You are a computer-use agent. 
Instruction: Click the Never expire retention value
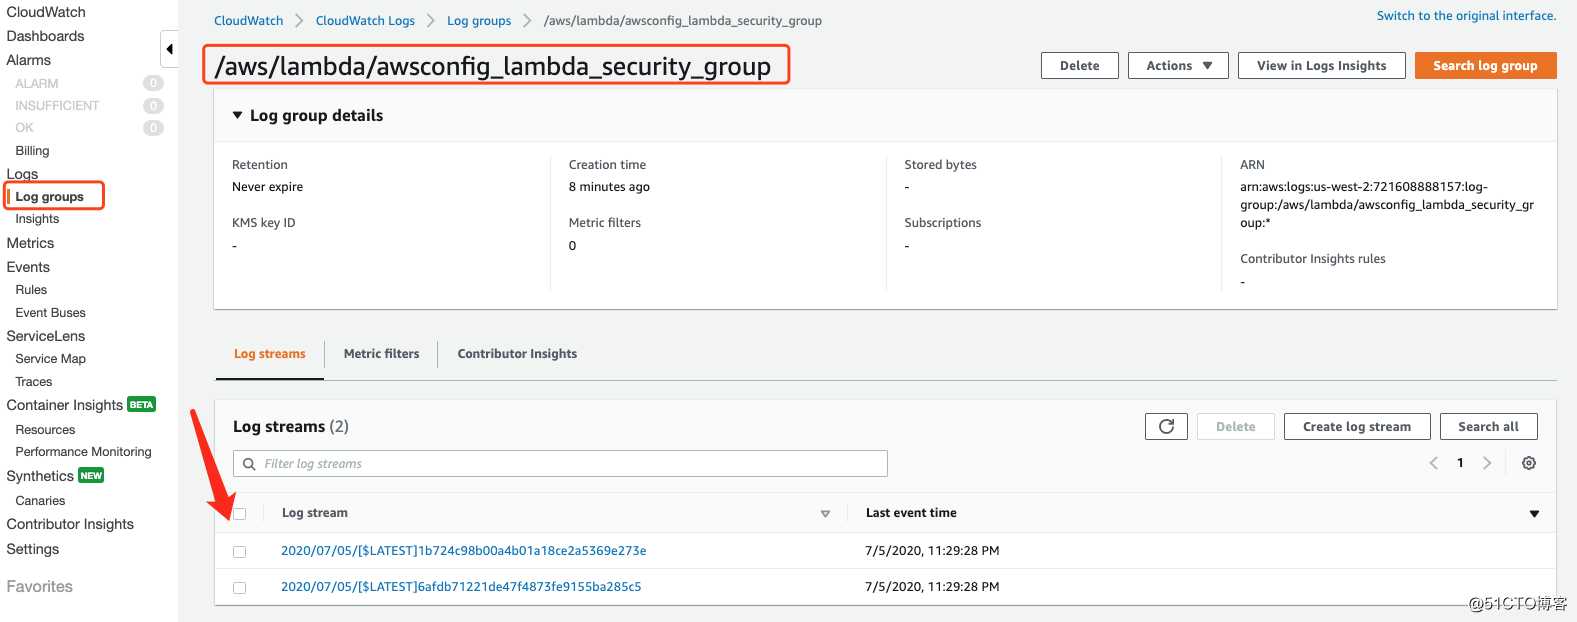pos(267,187)
